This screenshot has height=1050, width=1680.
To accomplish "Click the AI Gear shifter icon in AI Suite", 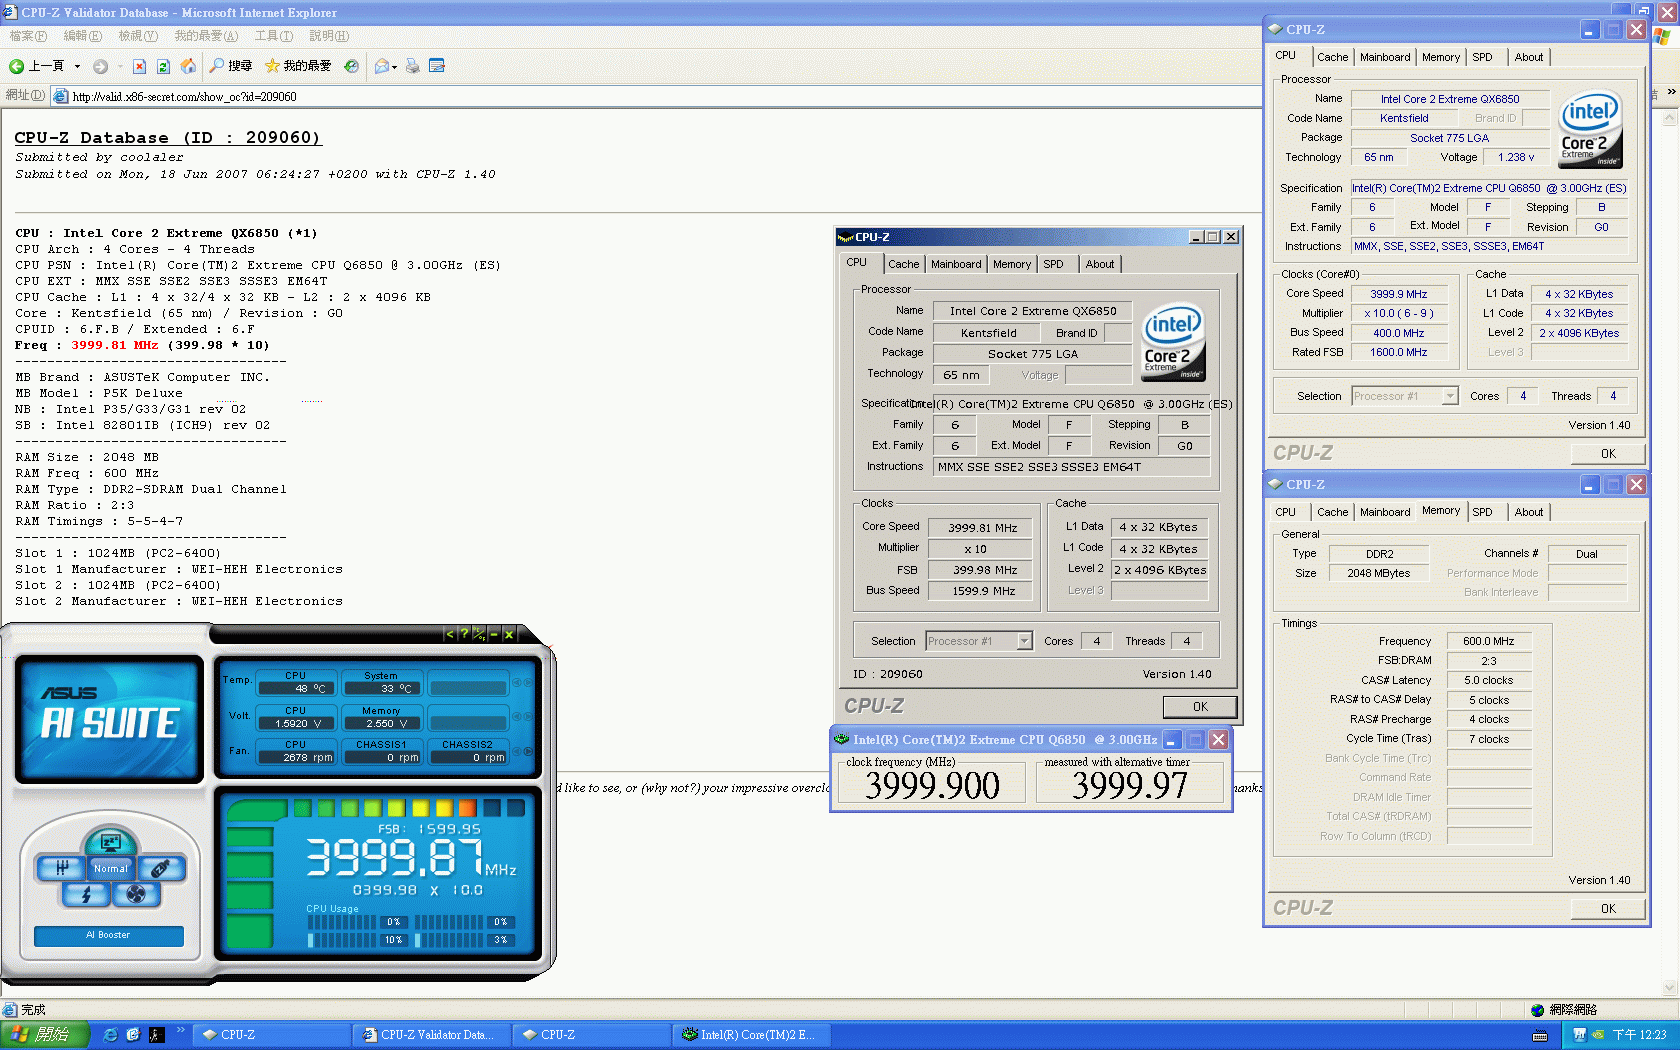I will click(61, 868).
